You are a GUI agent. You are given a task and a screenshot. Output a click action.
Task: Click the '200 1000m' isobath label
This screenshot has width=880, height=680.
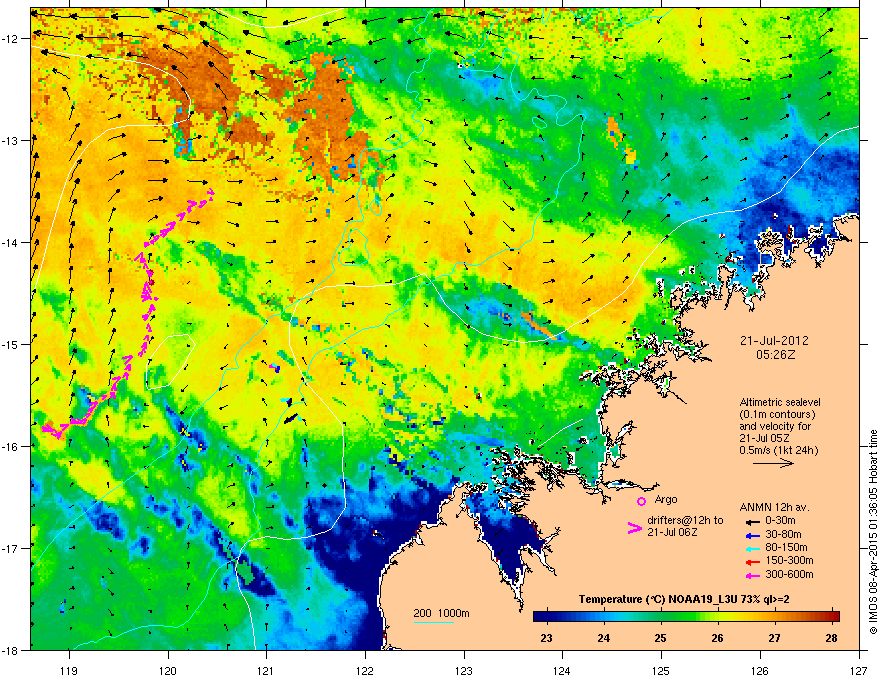coord(442,613)
